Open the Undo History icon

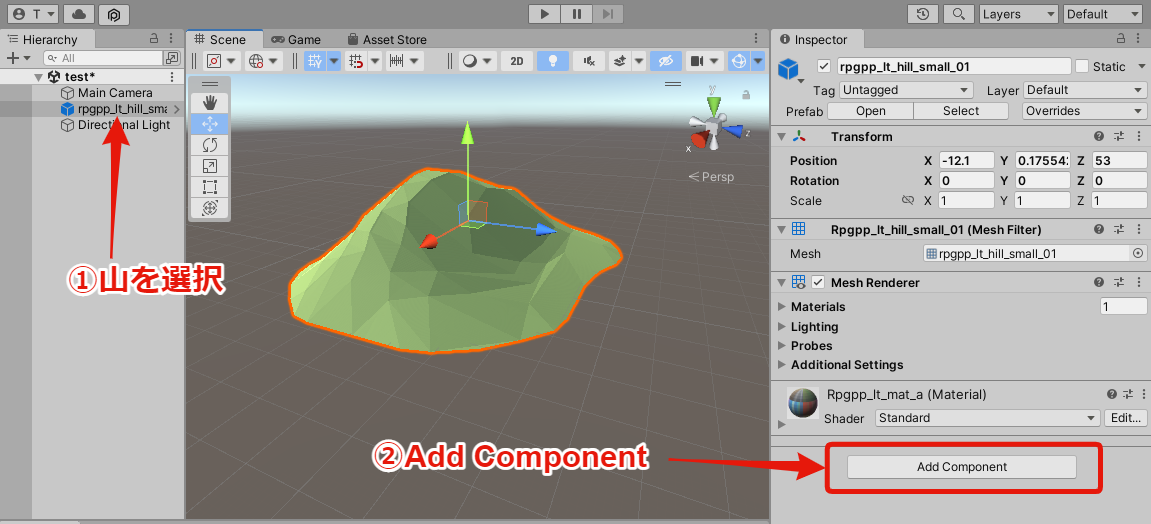[x=923, y=14]
